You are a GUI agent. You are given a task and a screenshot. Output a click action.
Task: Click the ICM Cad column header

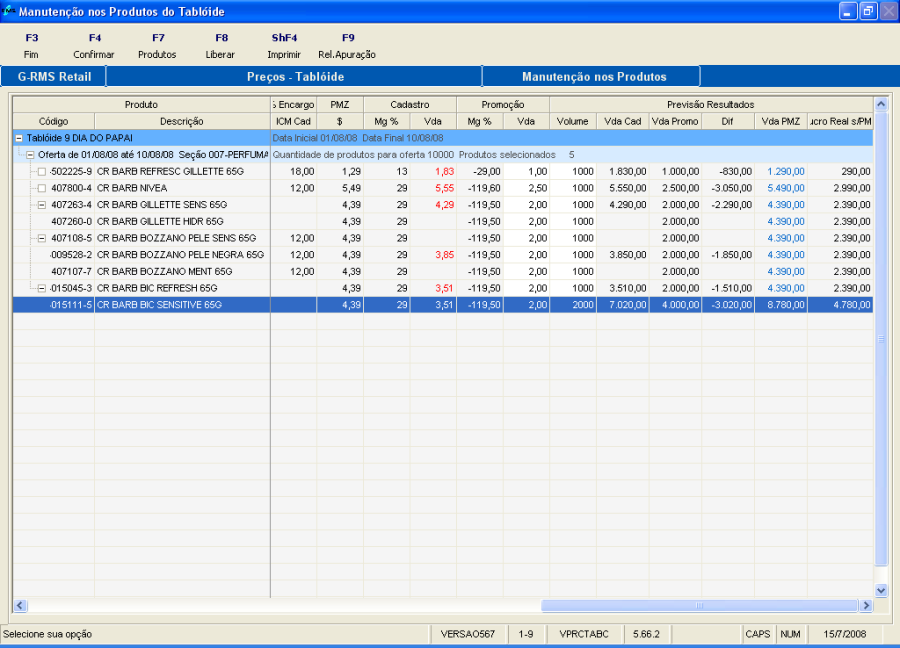293,121
